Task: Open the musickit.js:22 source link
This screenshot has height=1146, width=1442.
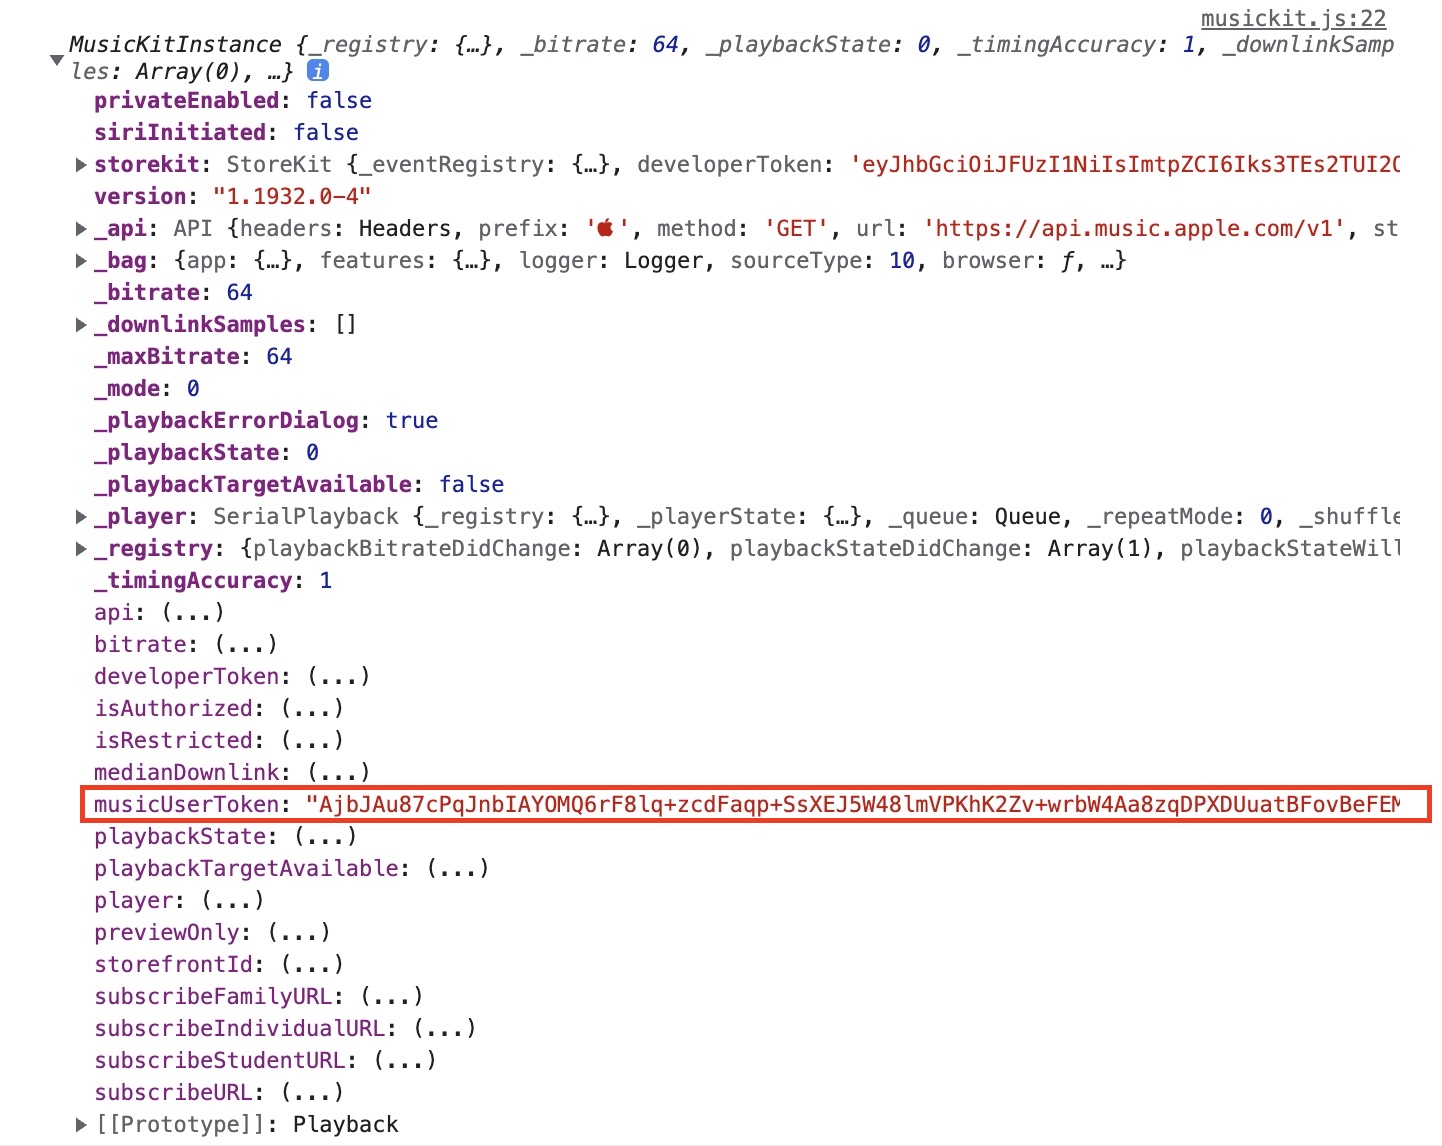Action: (x=1293, y=18)
